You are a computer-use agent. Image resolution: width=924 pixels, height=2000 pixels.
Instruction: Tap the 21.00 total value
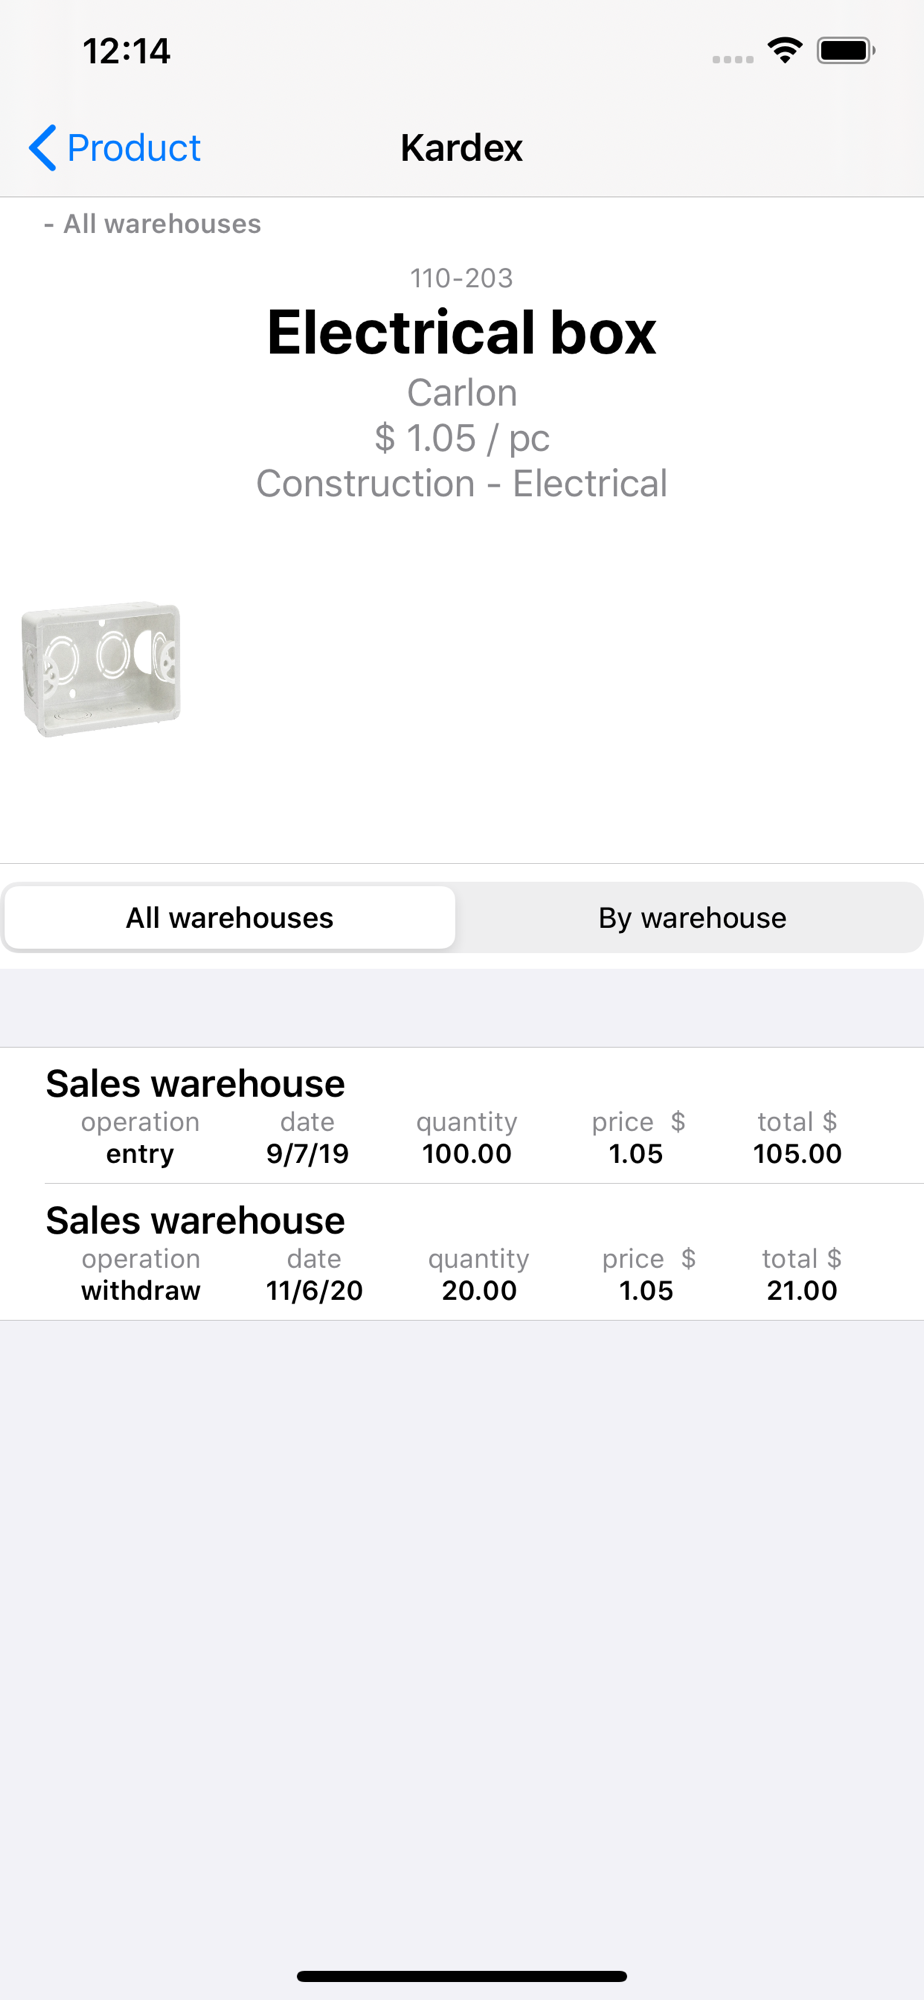(802, 1291)
